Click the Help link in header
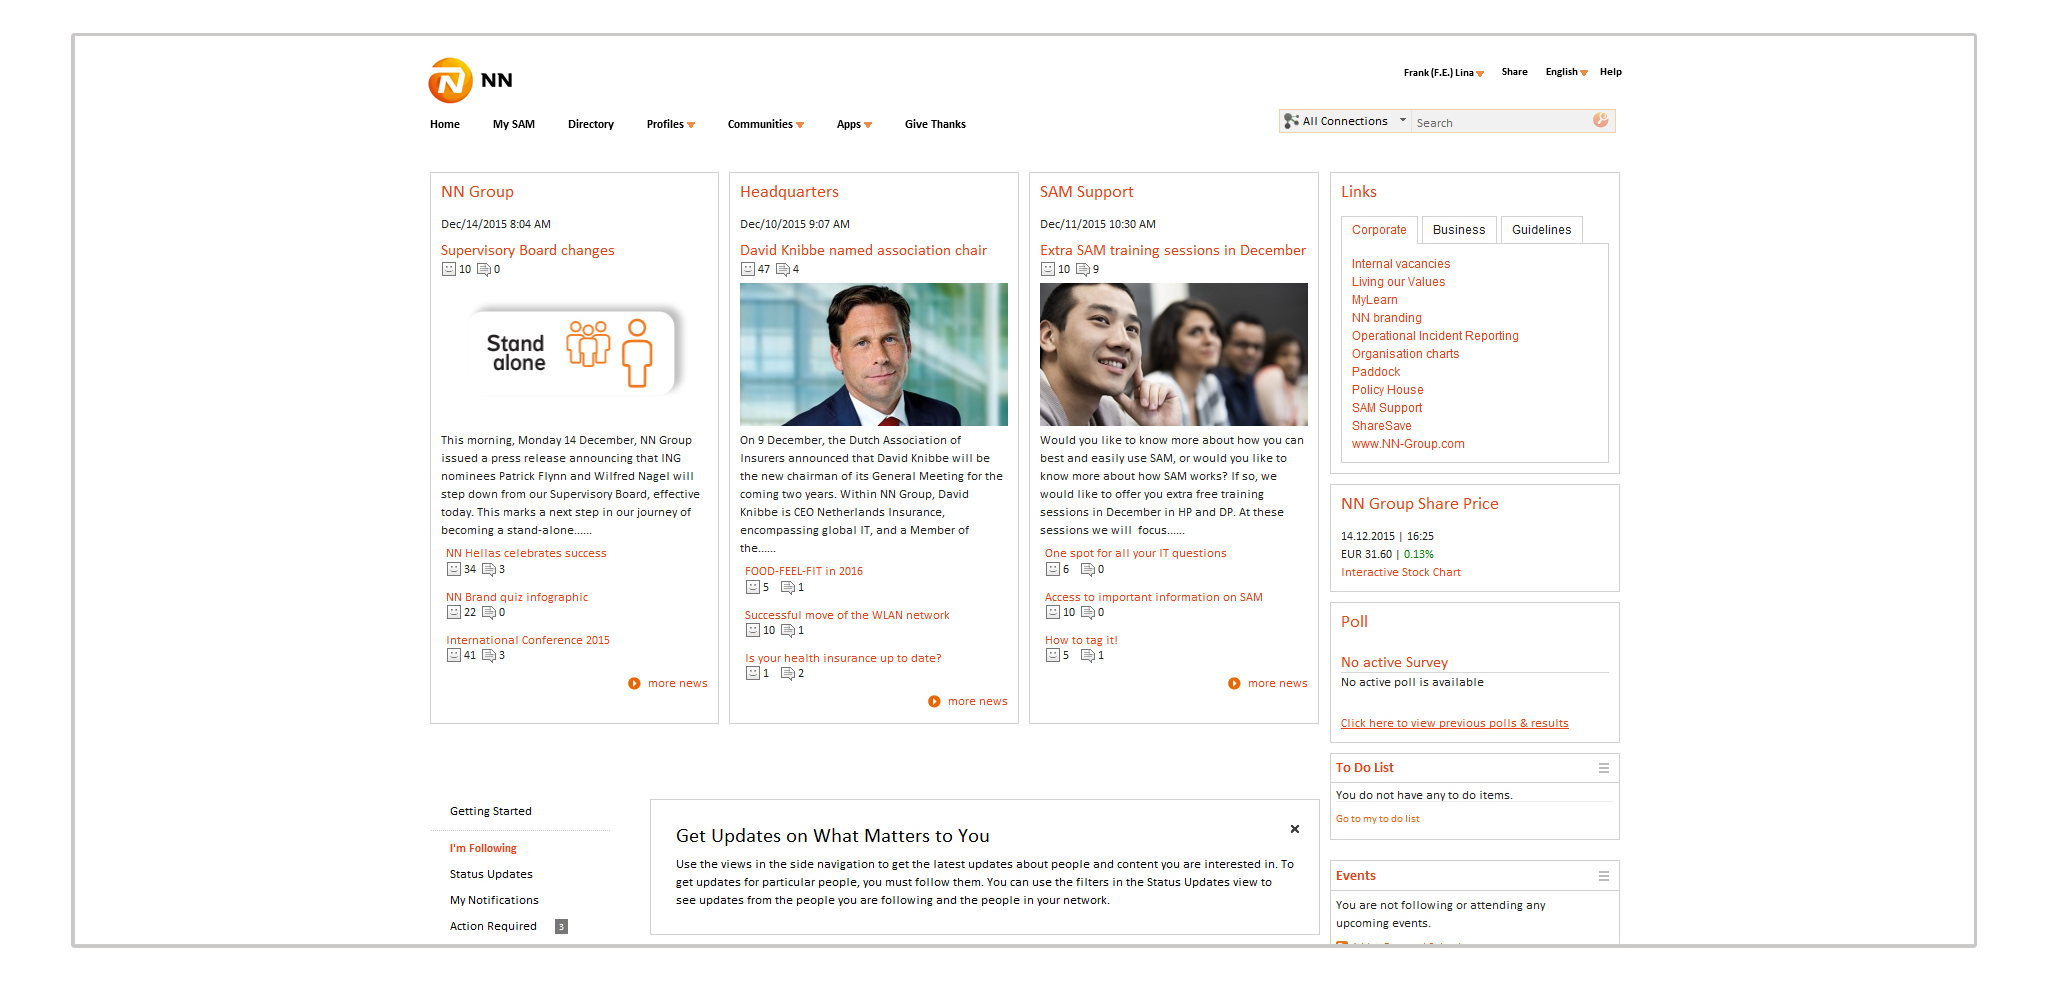Image resolution: width=2048 pixels, height=981 pixels. [1610, 72]
